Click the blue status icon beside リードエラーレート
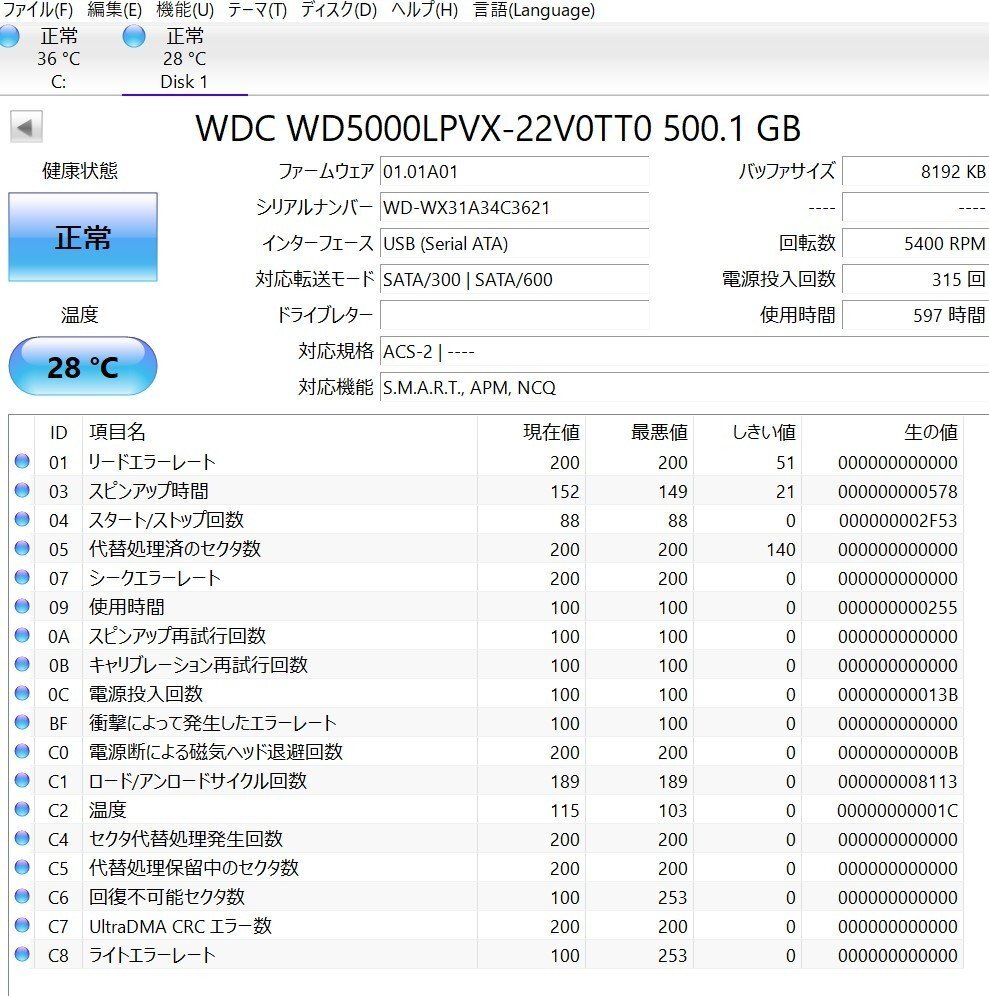The image size is (989, 996). [x=22, y=461]
